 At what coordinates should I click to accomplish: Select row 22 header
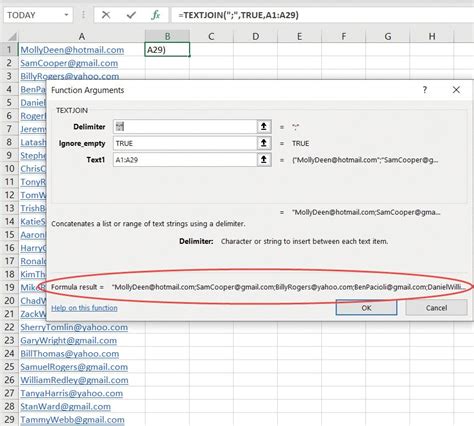click(x=9, y=327)
